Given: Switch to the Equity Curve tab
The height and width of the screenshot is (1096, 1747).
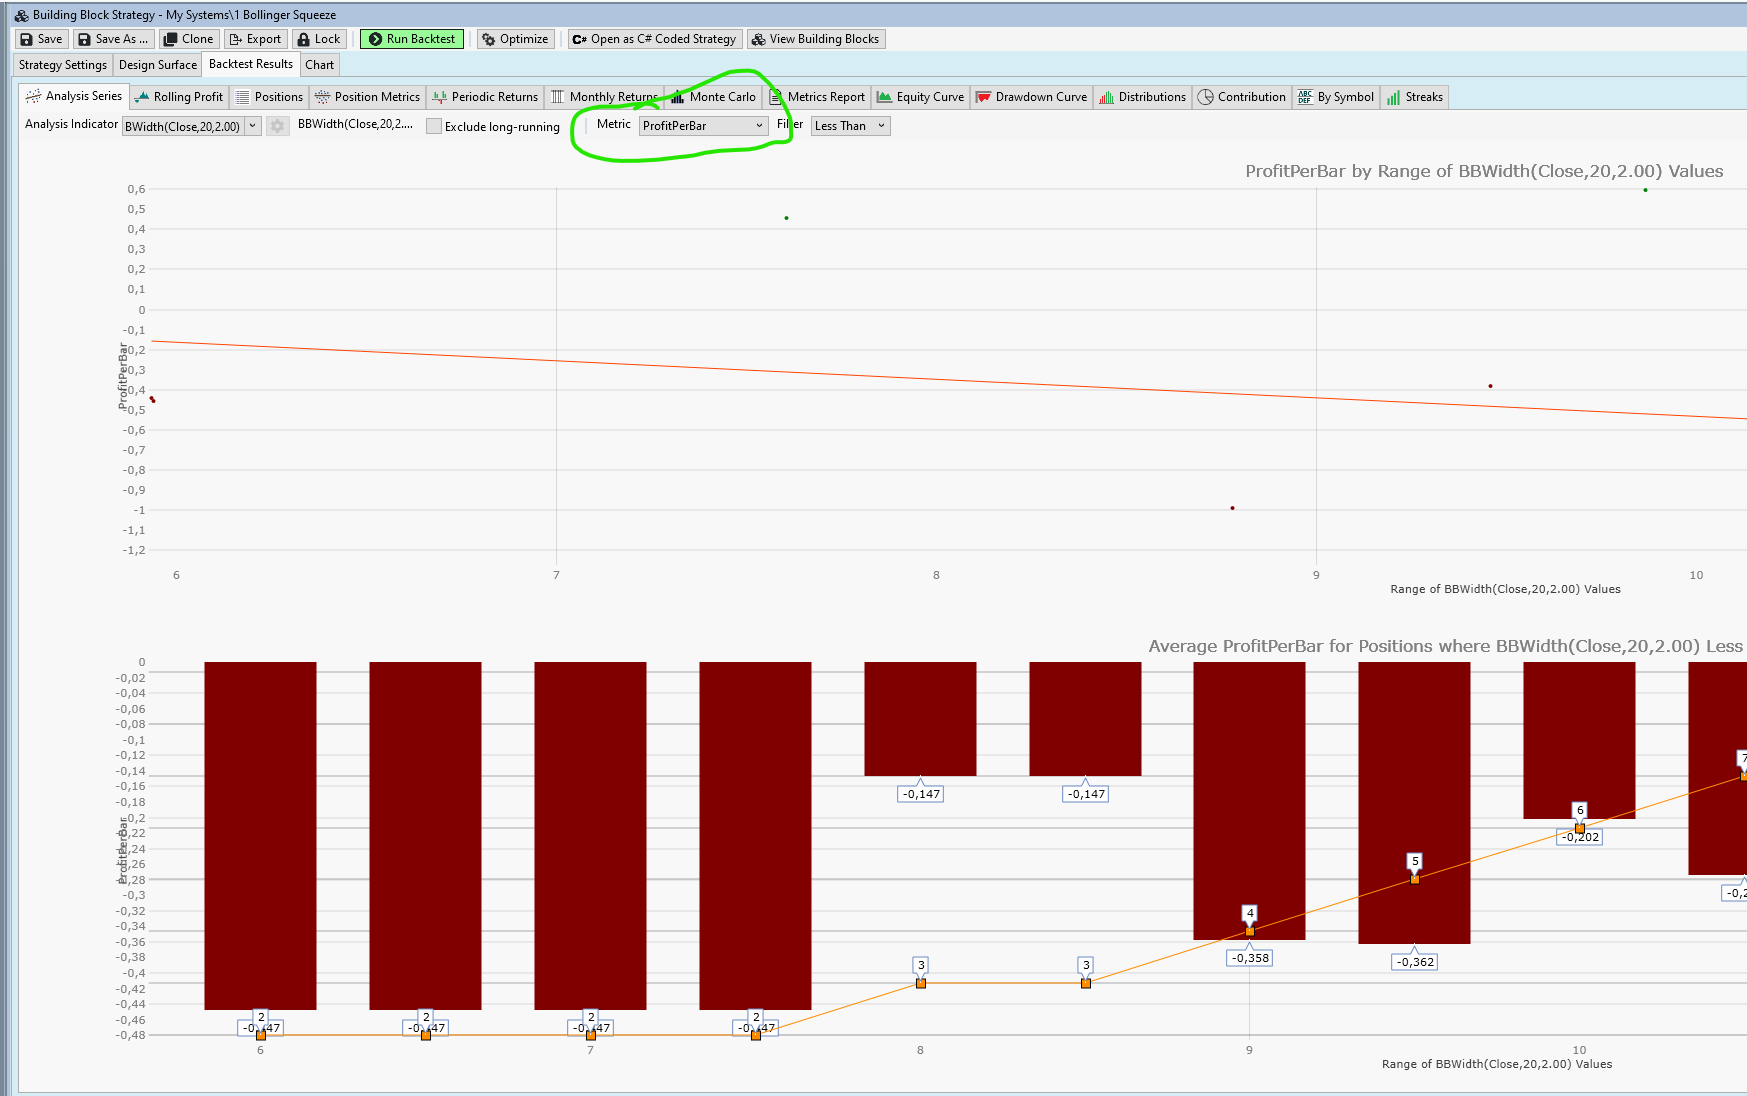Looking at the screenshot, I should coord(920,97).
